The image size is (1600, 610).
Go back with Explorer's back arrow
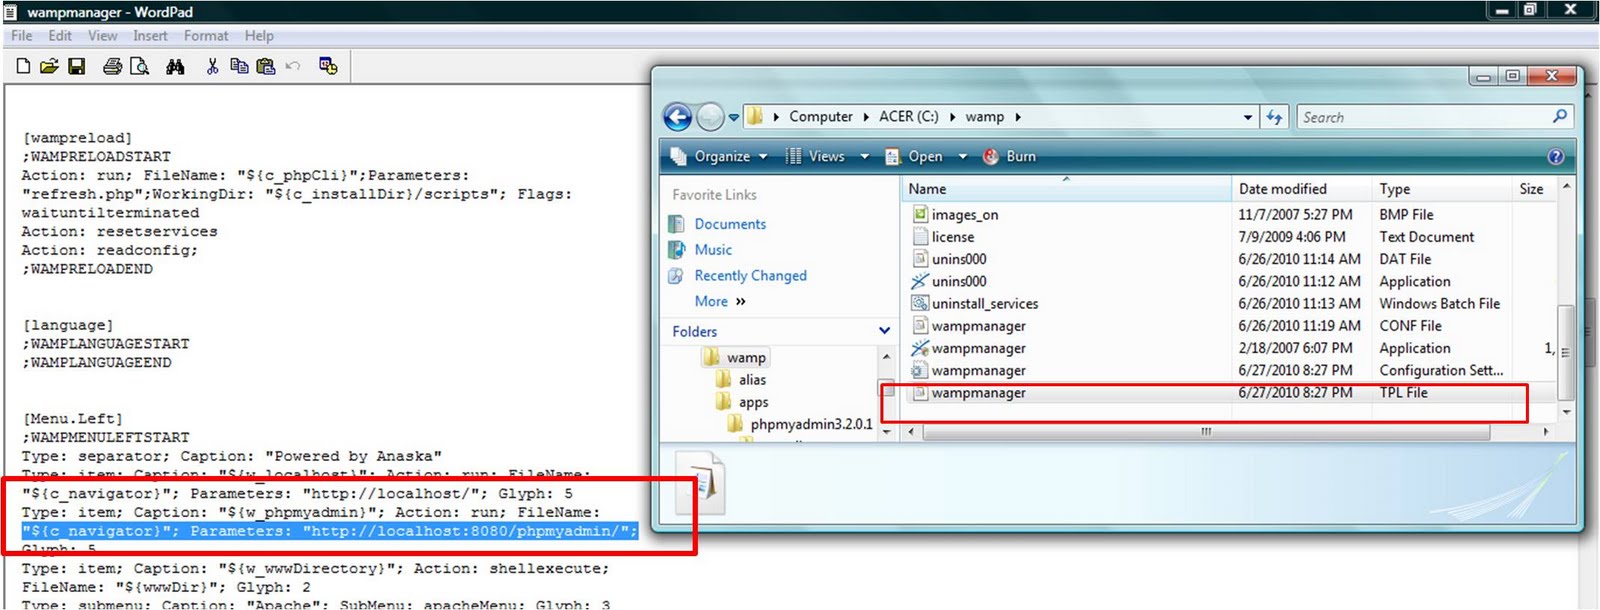[x=678, y=117]
